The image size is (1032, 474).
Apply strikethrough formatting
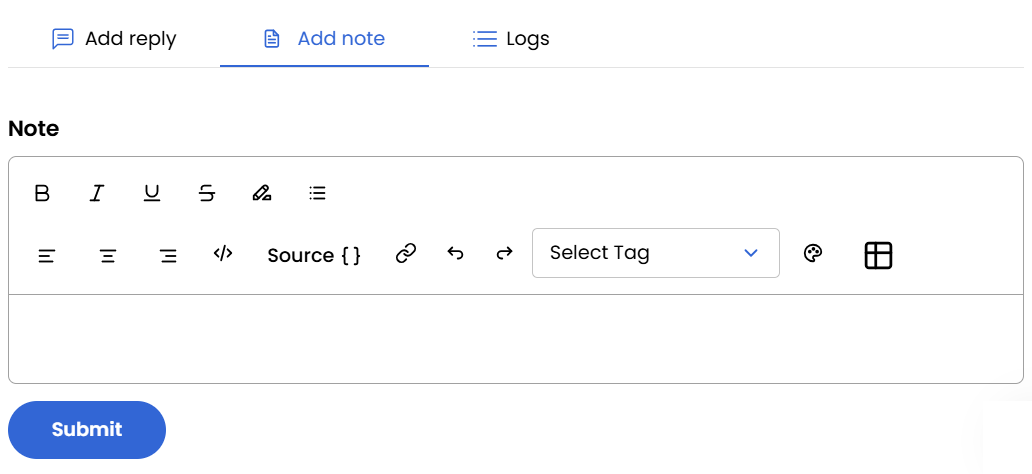tap(207, 193)
